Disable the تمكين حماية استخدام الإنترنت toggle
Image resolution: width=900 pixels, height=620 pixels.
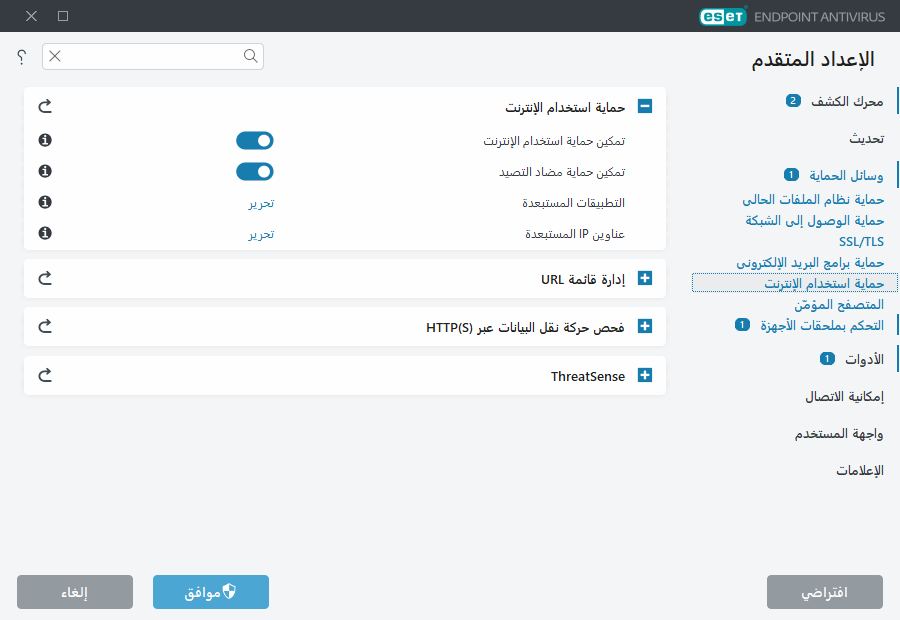(254, 140)
